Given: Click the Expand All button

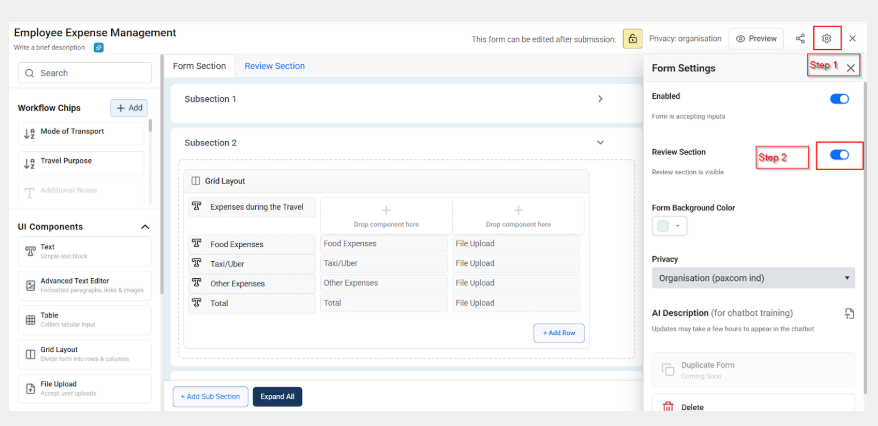Looking at the screenshot, I should pyautogui.click(x=277, y=397).
